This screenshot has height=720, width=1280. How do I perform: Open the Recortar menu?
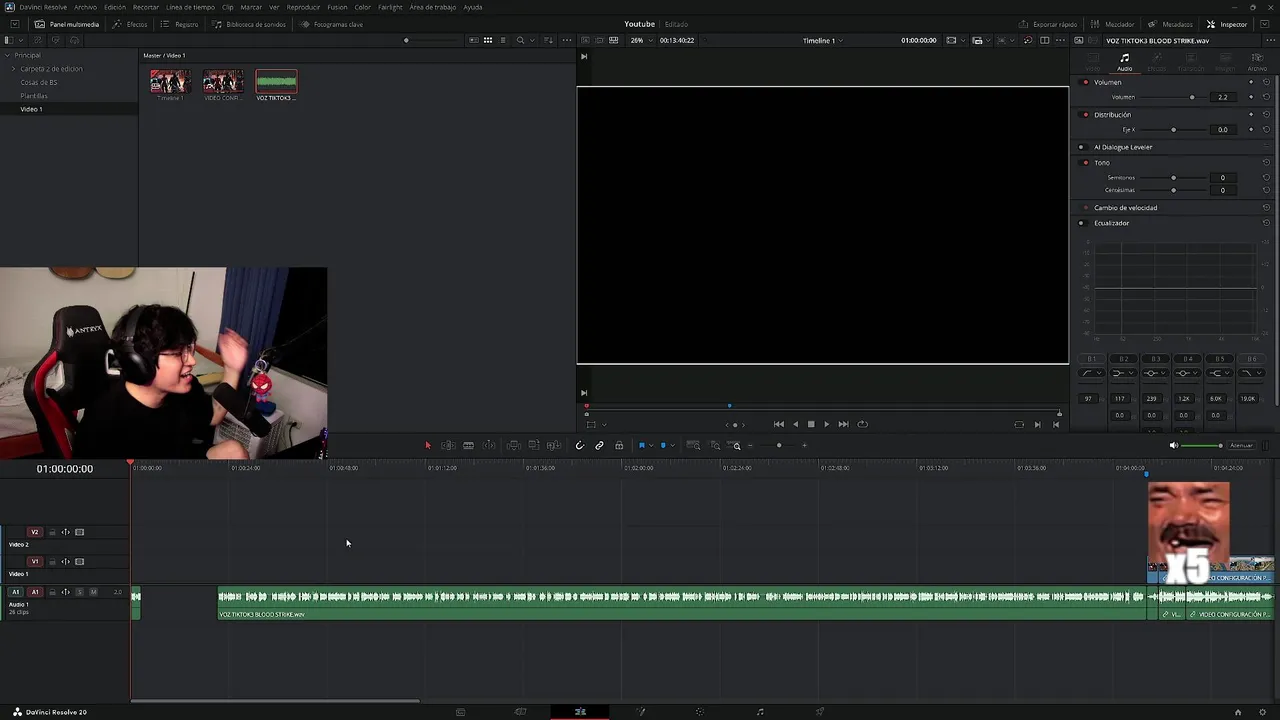146,7
